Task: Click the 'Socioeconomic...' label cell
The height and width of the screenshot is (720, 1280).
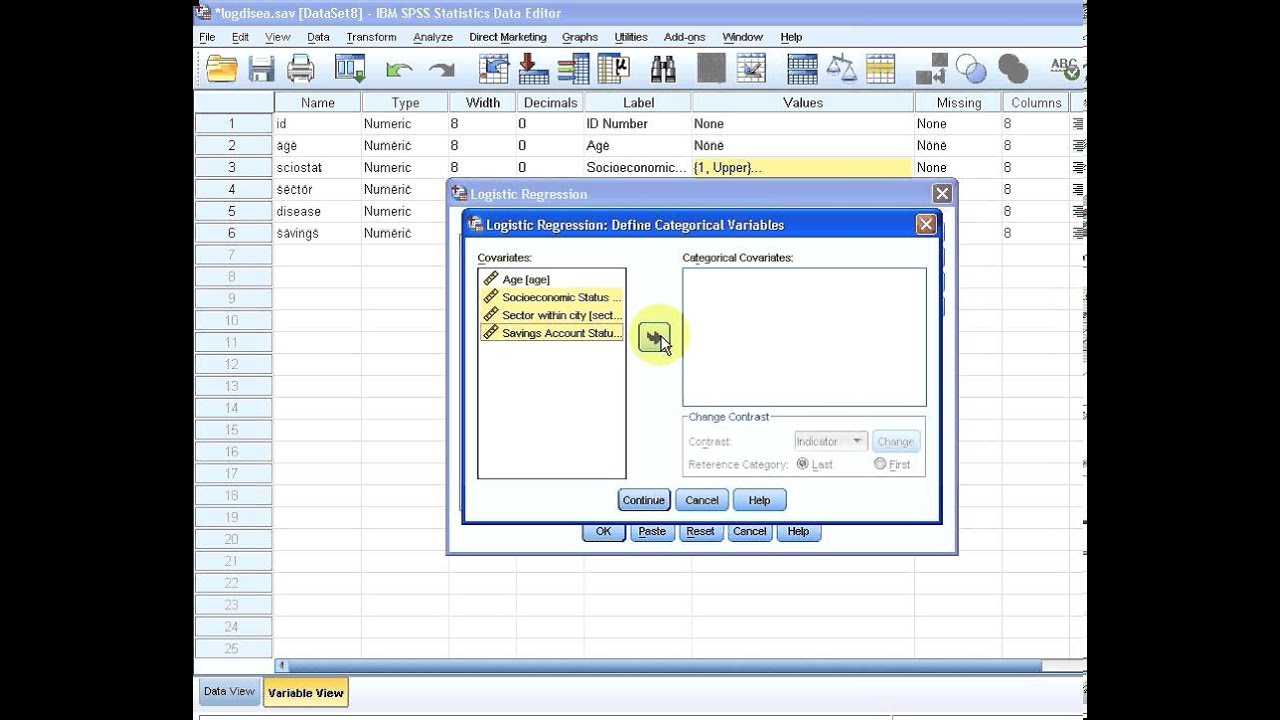Action: click(x=637, y=167)
